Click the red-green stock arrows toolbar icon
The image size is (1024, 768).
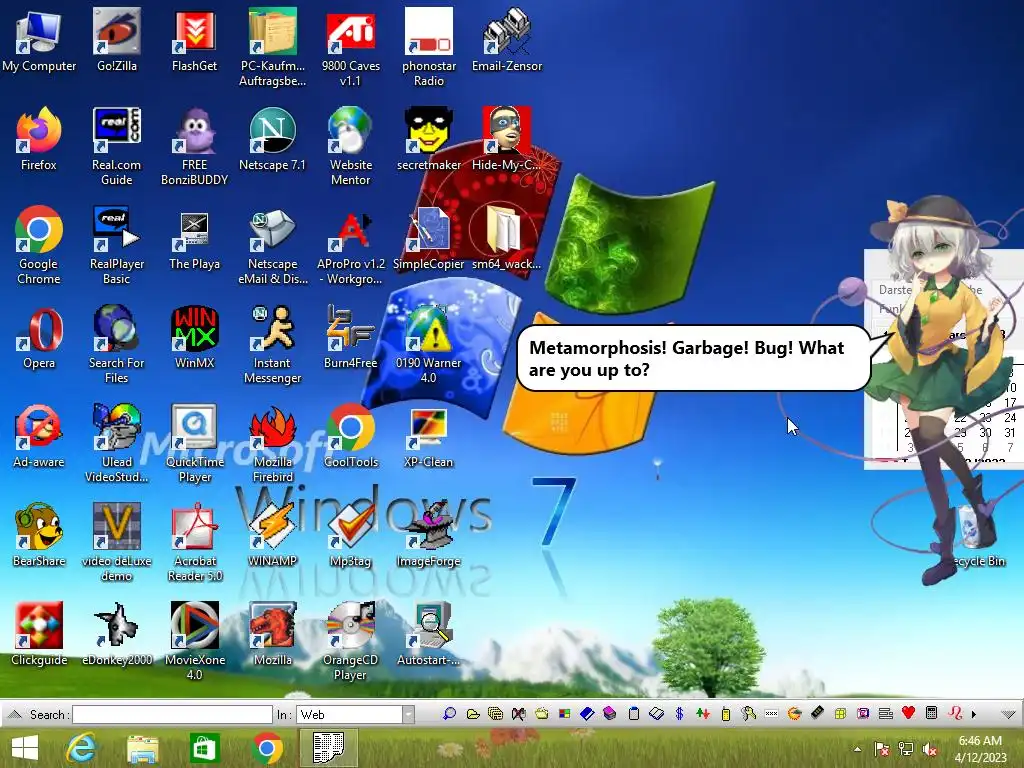click(x=703, y=714)
